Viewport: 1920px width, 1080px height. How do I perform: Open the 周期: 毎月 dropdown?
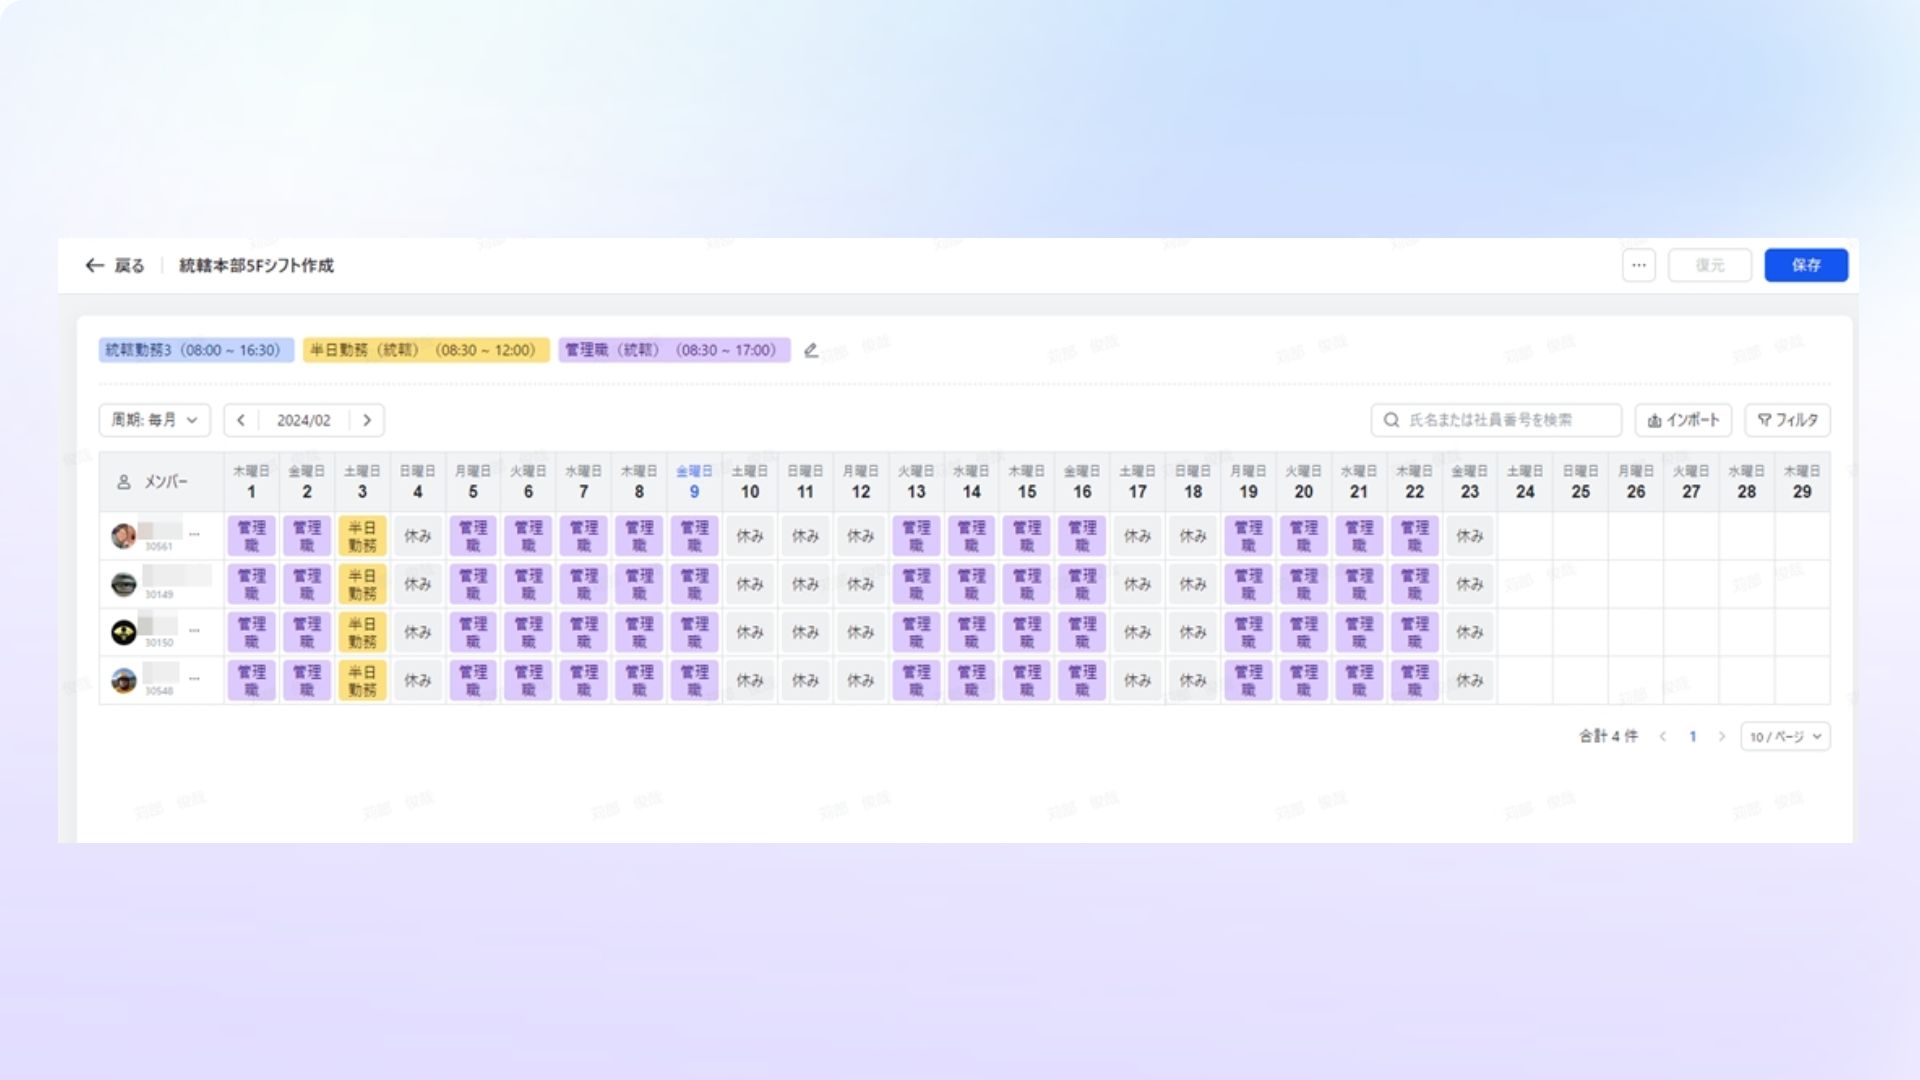[x=154, y=420]
